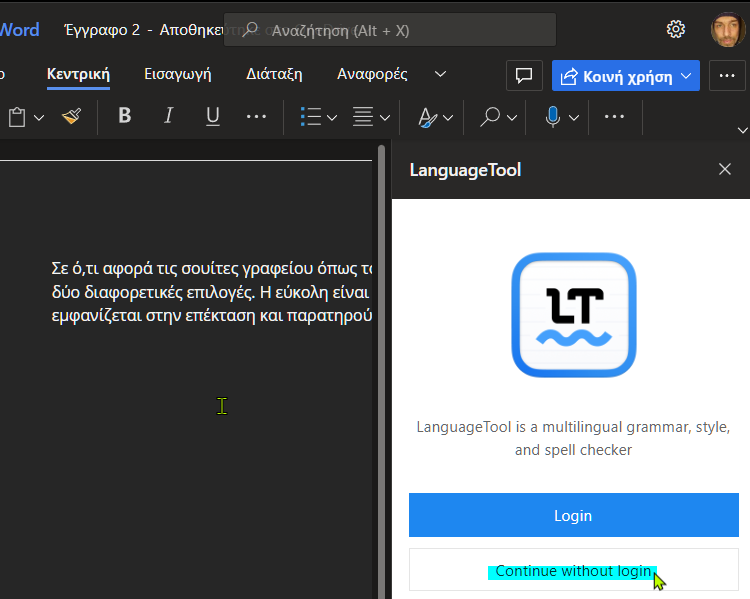Expand the Paste options arrow
The image size is (750, 599).
39,118
